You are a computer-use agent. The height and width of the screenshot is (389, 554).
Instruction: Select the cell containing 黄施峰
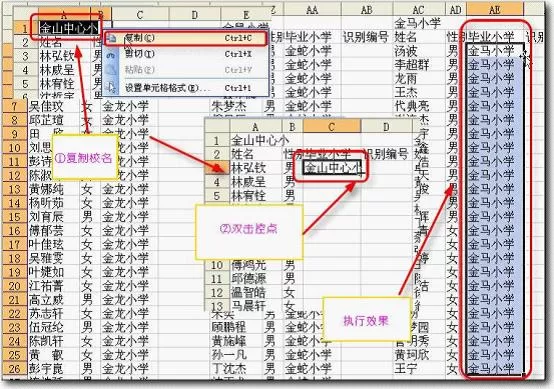click(x=236, y=341)
